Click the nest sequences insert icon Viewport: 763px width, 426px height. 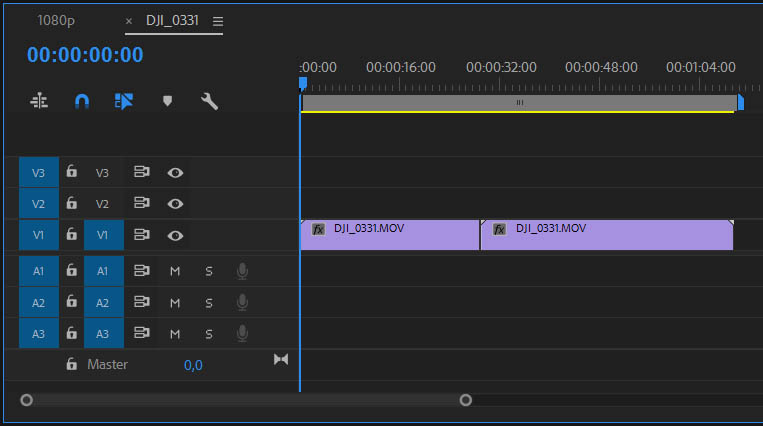[x=39, y=101]
